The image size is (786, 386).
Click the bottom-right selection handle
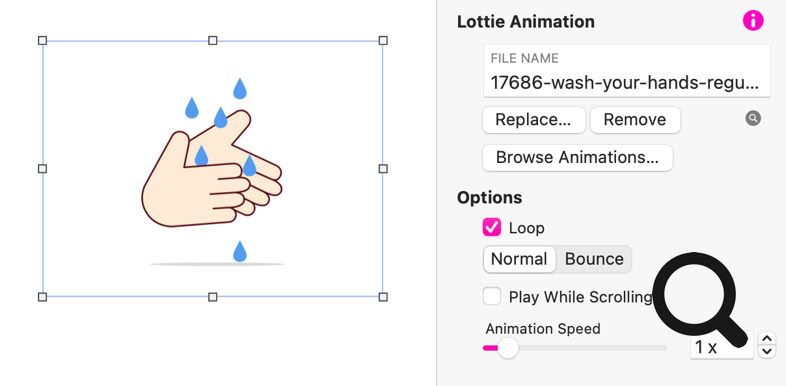pyautogui.click(x=383, y=297)
